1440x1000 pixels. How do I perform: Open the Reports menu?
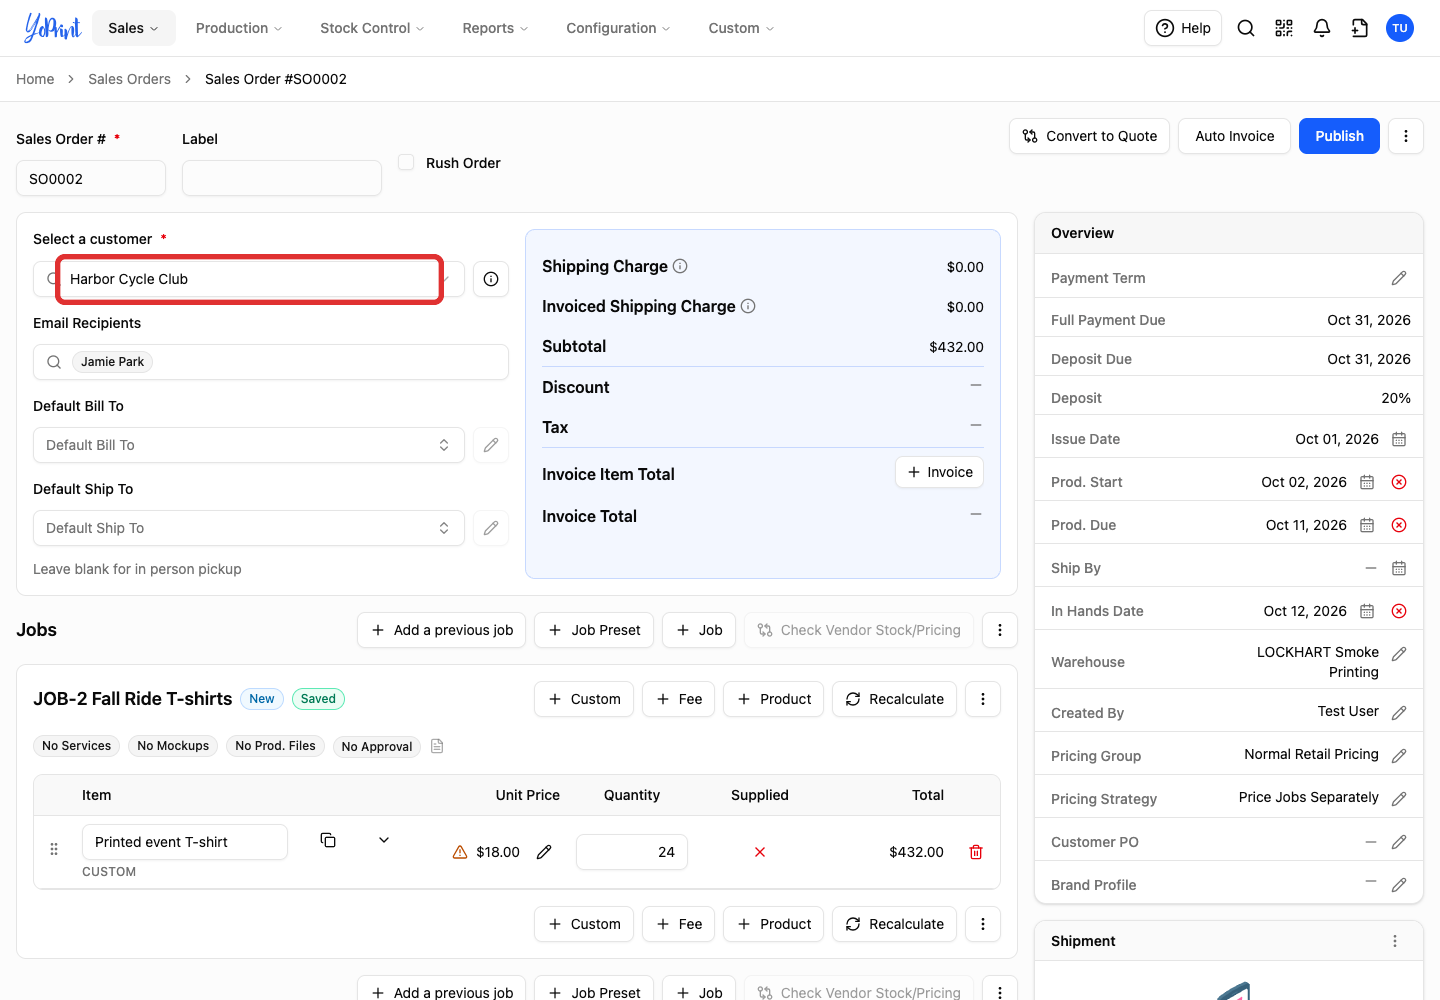pos(495,28)
